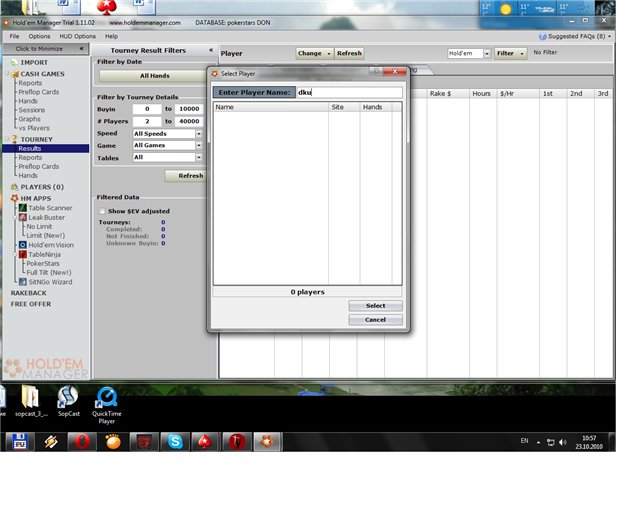The width and height of the screenshot is (640, 512).
Task: Open Skype from the taskbar
Action: [x=175, y=442]
